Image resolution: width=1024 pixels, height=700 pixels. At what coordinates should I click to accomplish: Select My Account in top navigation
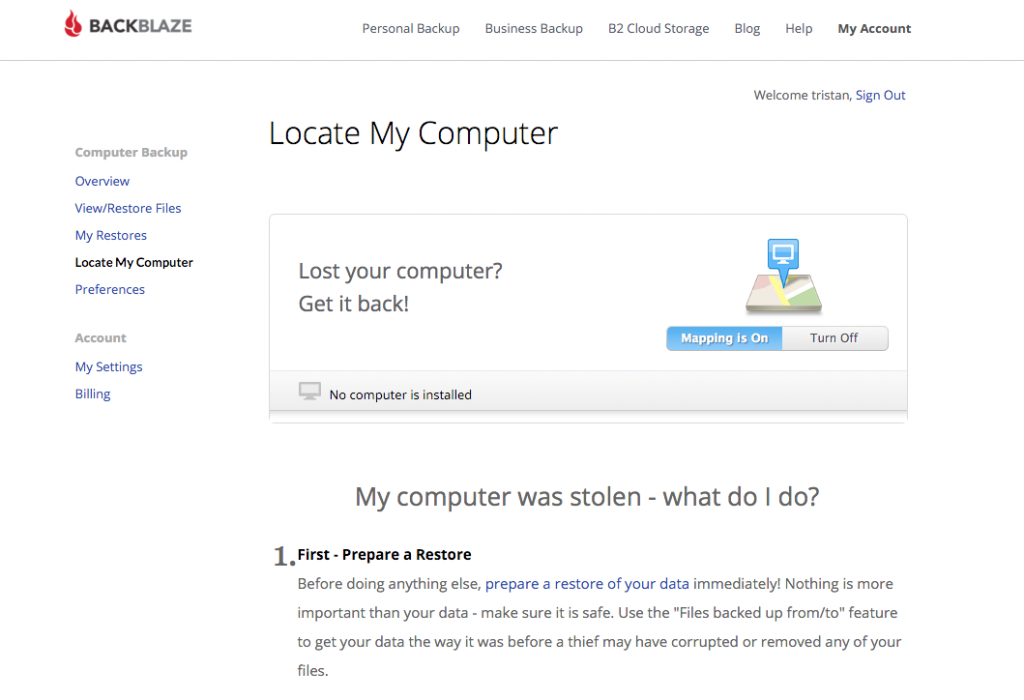click(874, 29)
